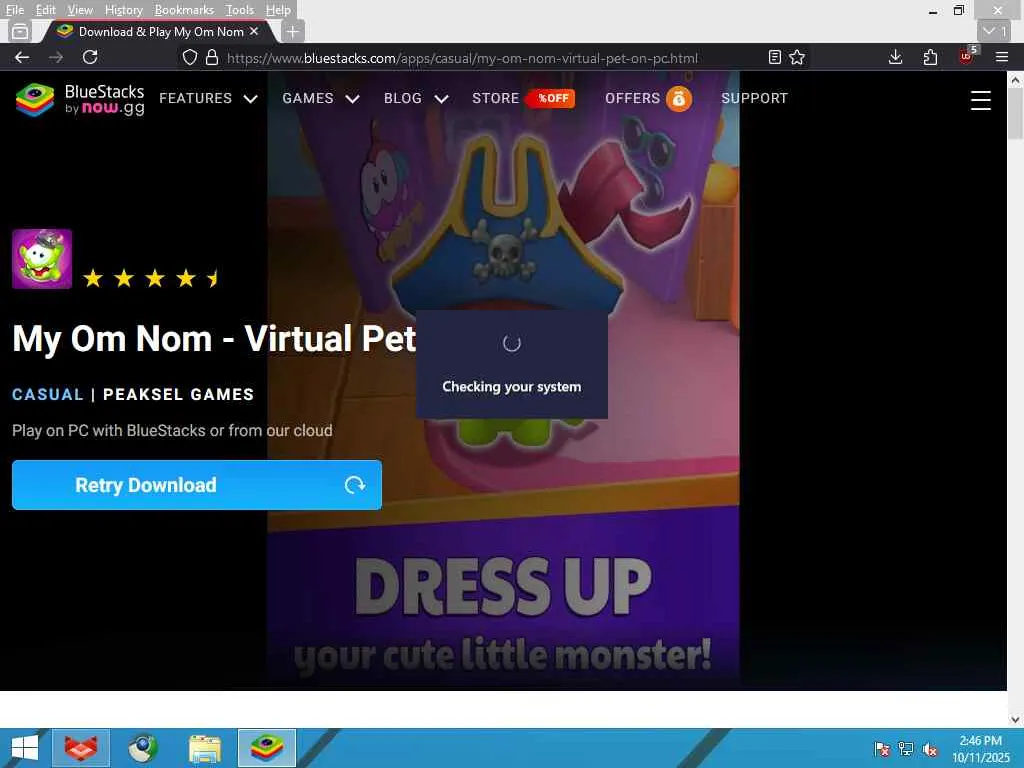The height and width of the screenshot is (768, 1024).
Task: Click the retry arrow in Retry Download
Action: click(355, 485)
